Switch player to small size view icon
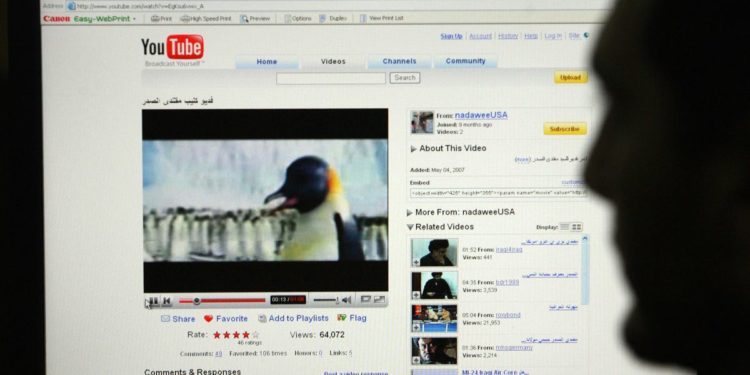The width and height of the screenshot is (750, 375). [366, 299]
